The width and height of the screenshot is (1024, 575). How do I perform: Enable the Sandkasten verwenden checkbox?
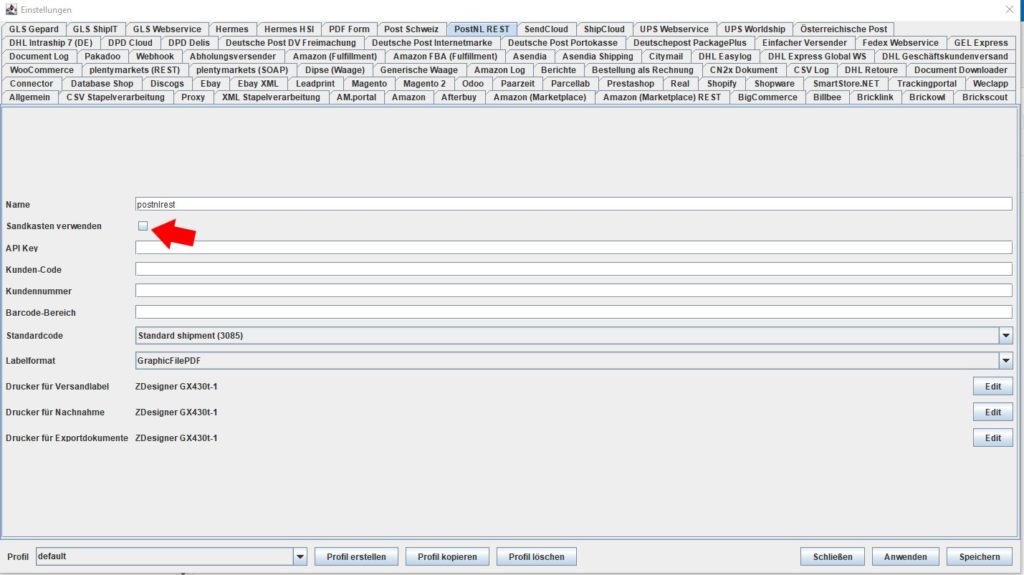pyautogui.click(x=142, y=226)
